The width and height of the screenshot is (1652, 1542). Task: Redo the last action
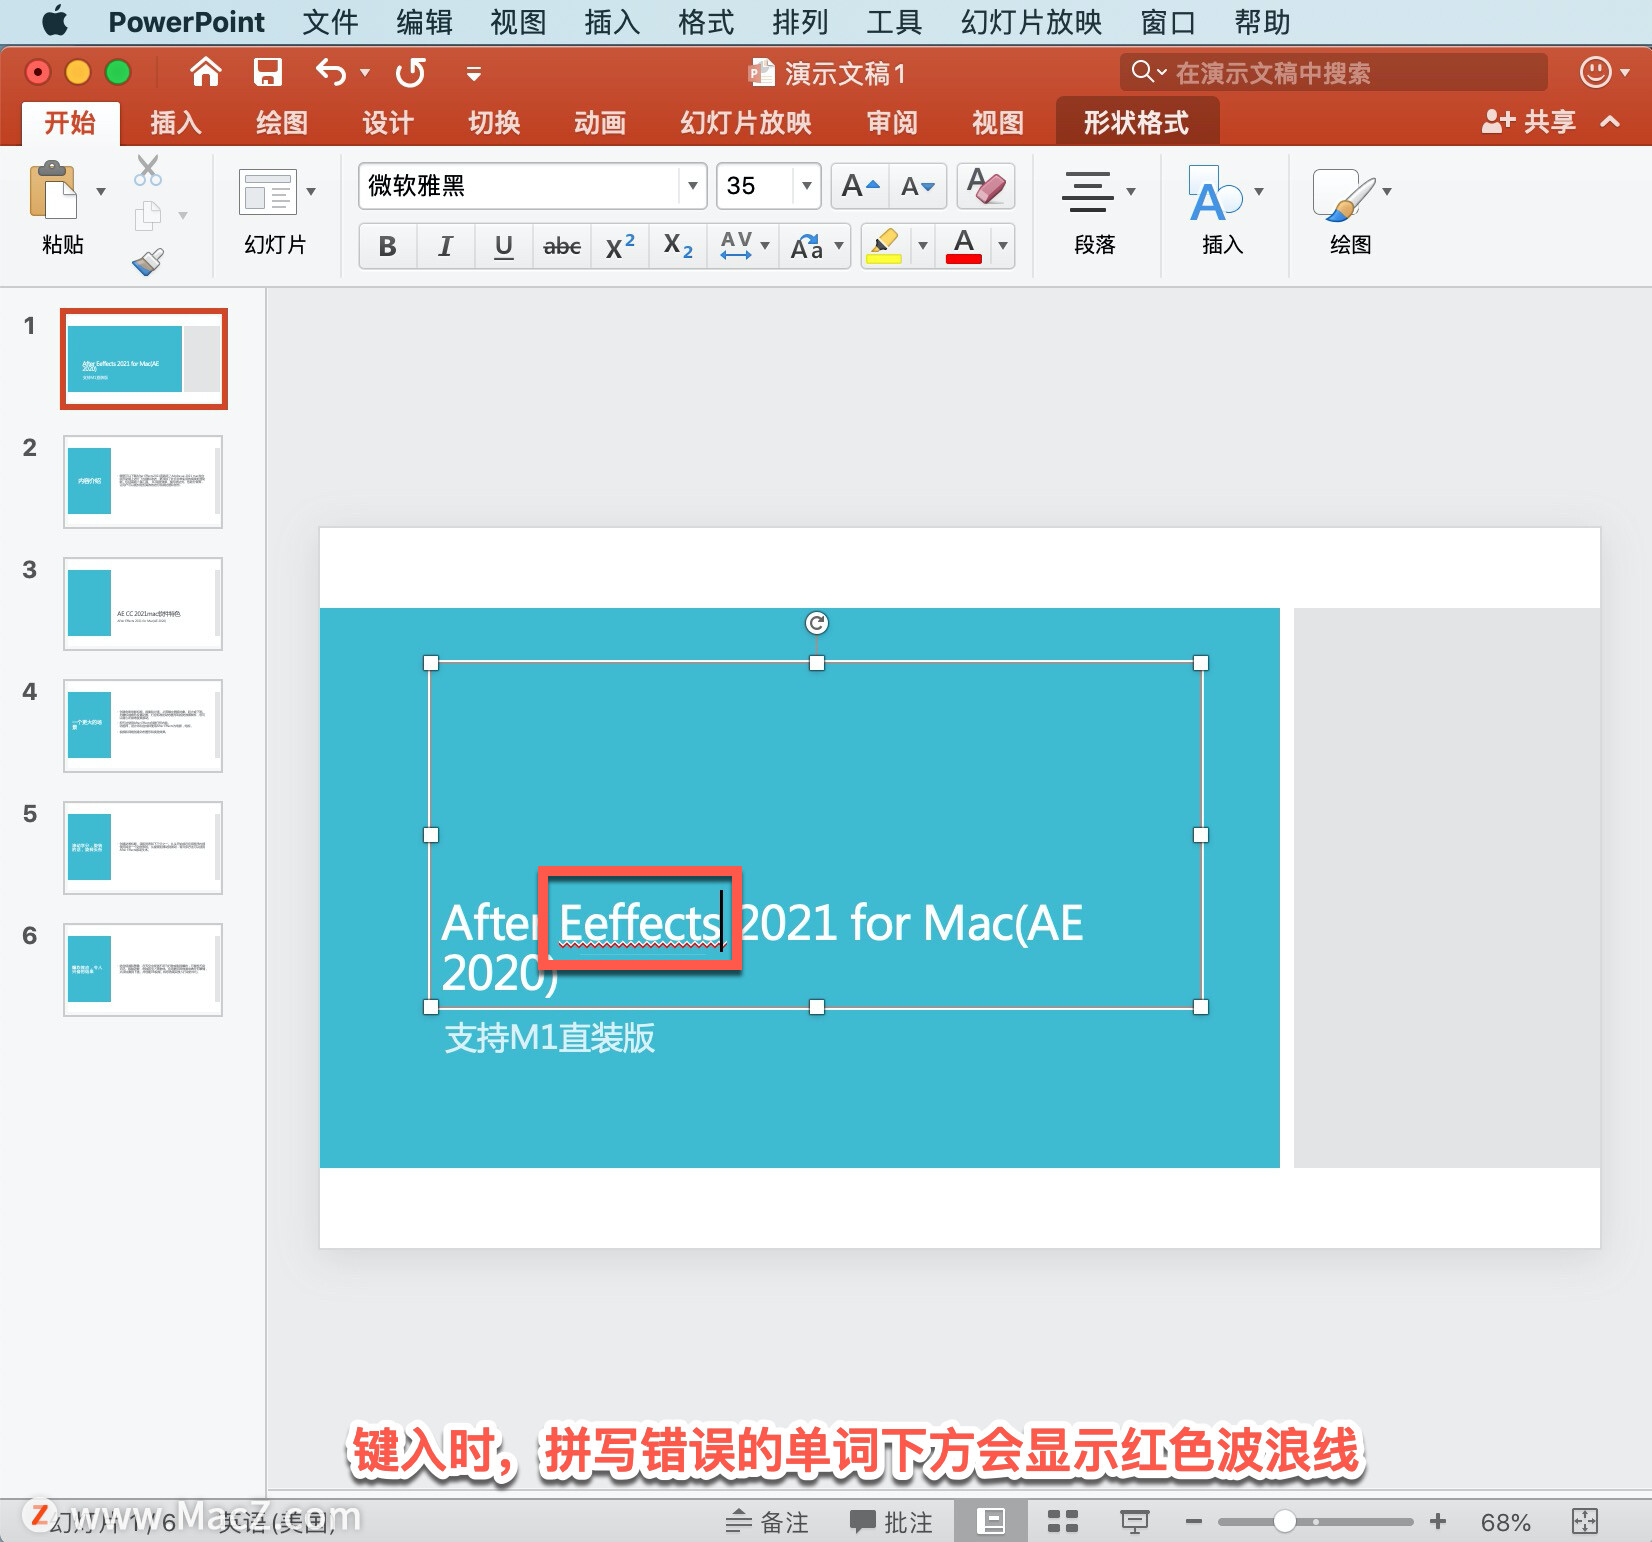(x=411, y=72)
